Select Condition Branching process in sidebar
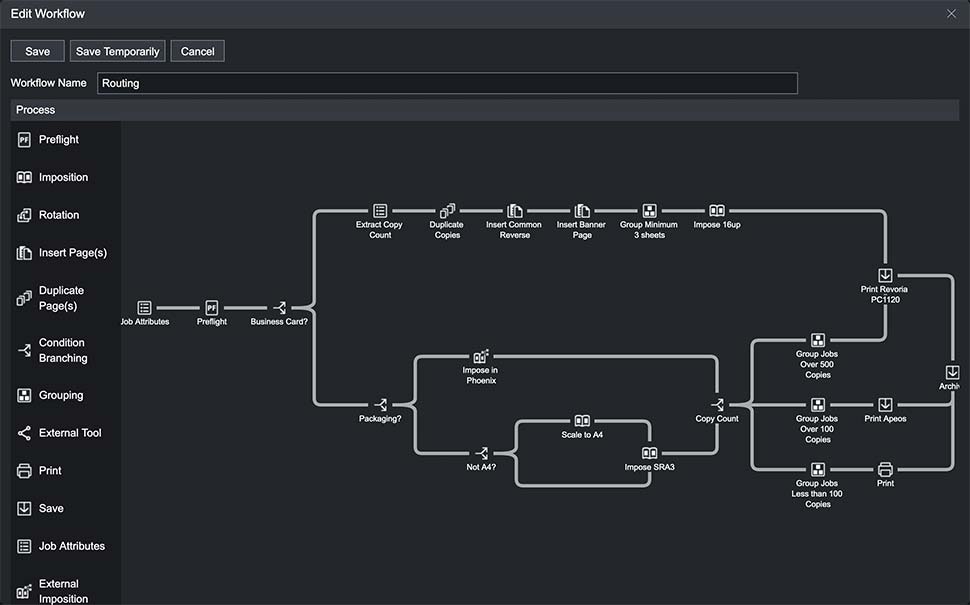 click(53, 350)
